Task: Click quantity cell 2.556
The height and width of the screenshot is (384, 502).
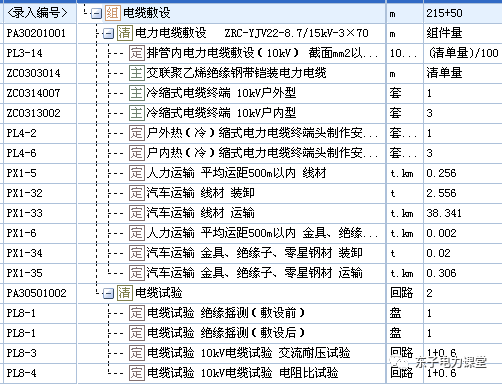Action: (463, 193)
